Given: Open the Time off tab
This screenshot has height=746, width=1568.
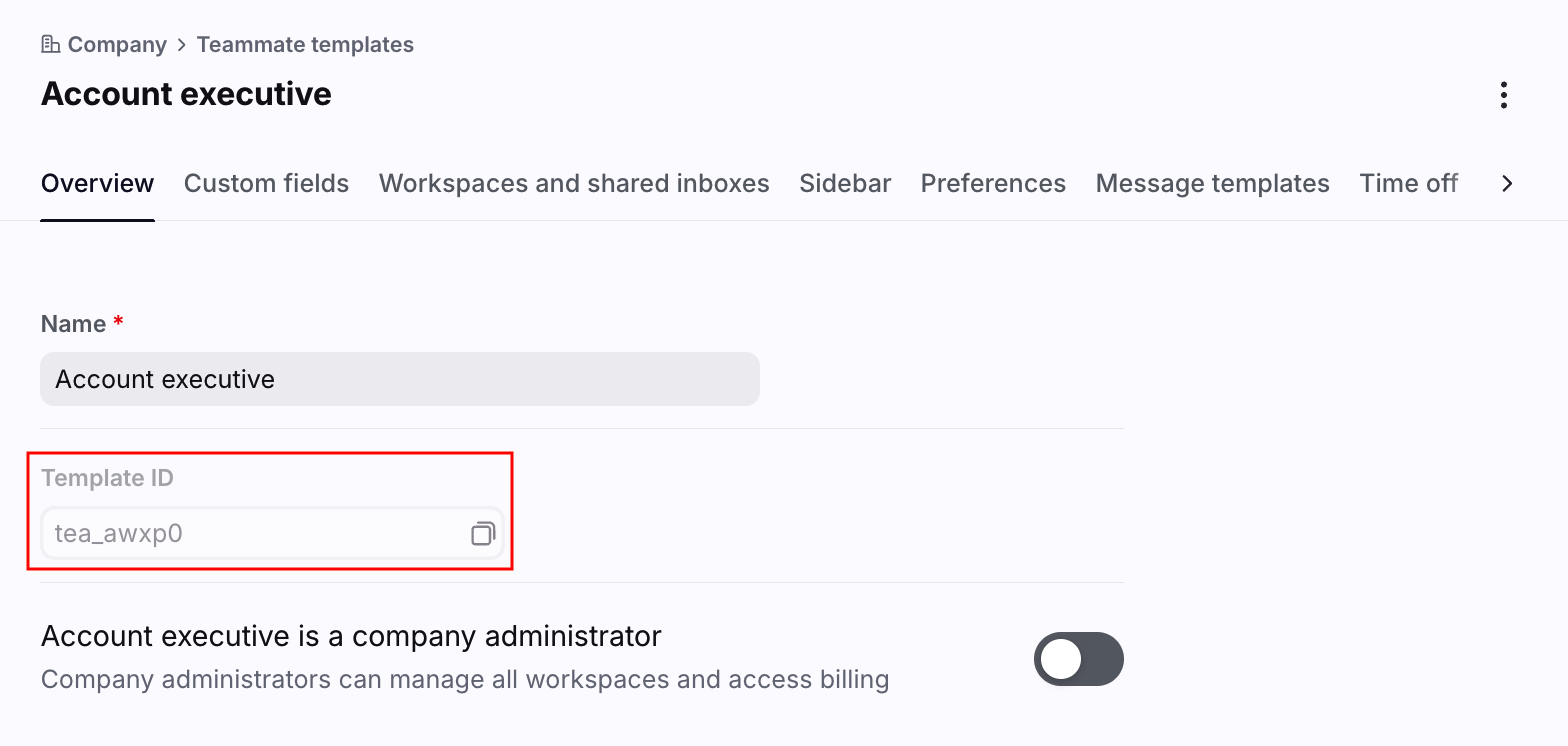Looking at the screenshot, I should (1408, 184).
